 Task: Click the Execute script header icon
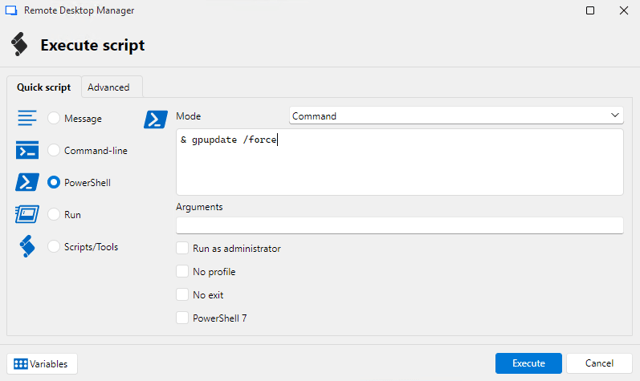click(19, 44)
